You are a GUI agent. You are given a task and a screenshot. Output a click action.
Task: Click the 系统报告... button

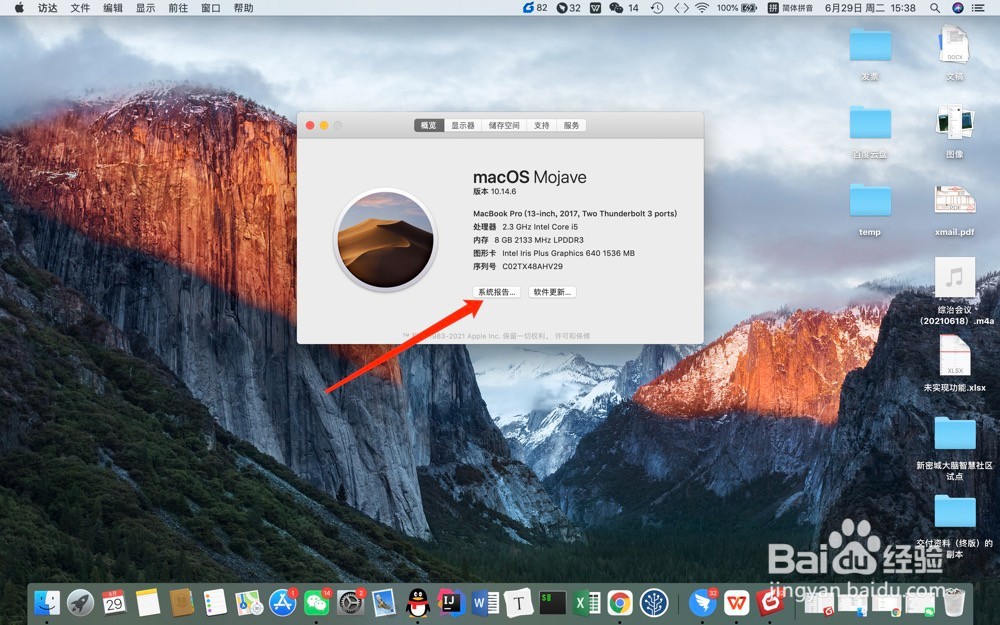[x=497, y=292]
